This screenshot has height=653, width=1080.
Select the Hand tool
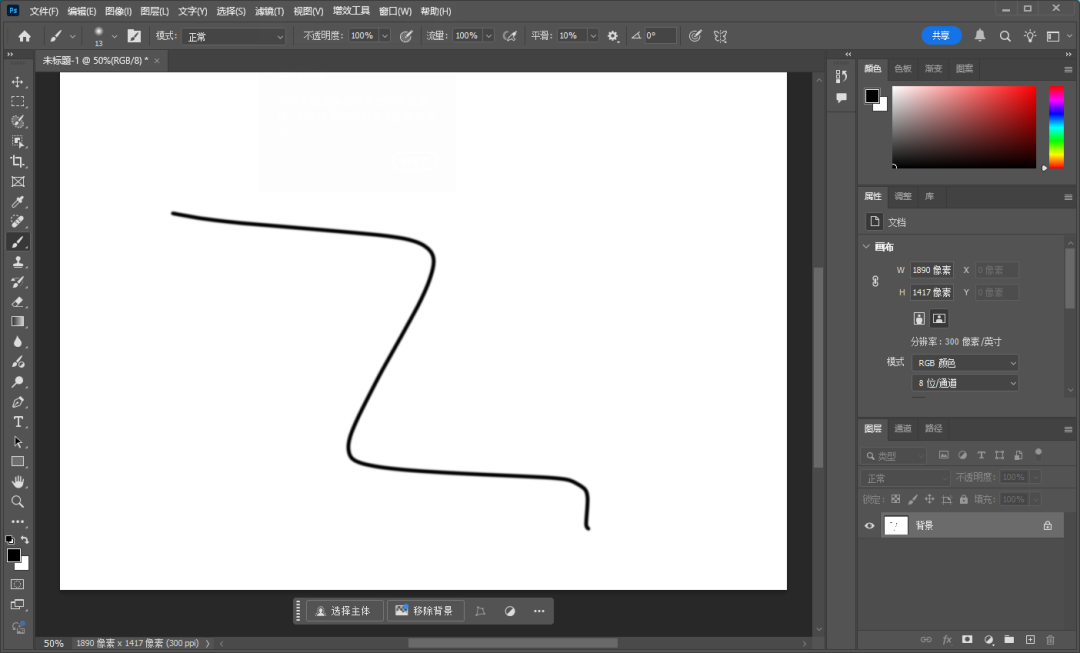pos(18,482)
